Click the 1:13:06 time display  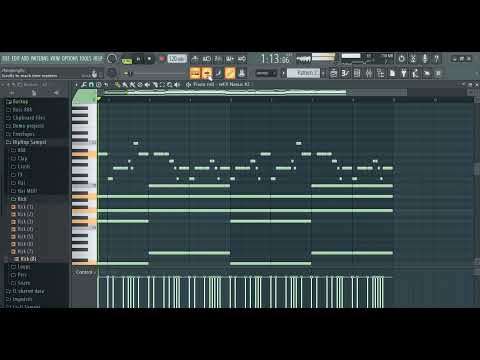coord(275,59)
